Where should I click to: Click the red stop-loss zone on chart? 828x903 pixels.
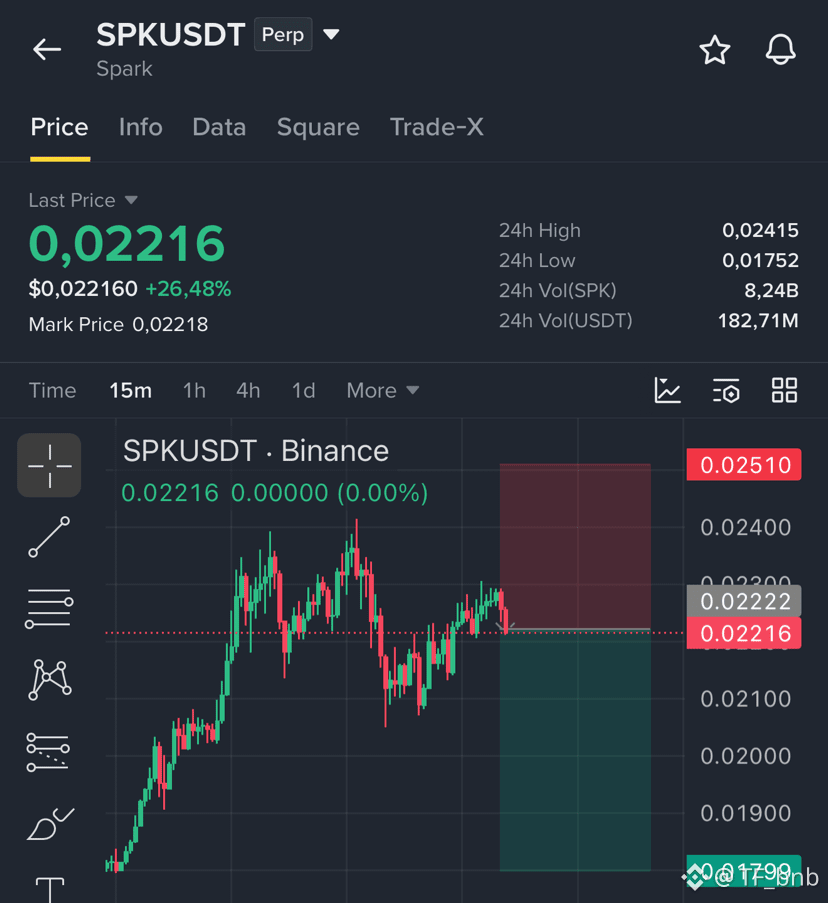575,546
